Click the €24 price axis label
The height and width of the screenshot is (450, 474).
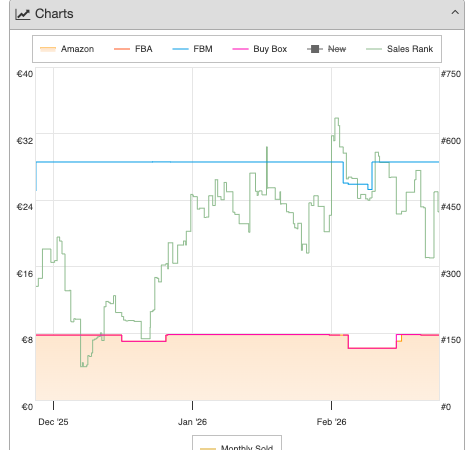click(25, 207)
